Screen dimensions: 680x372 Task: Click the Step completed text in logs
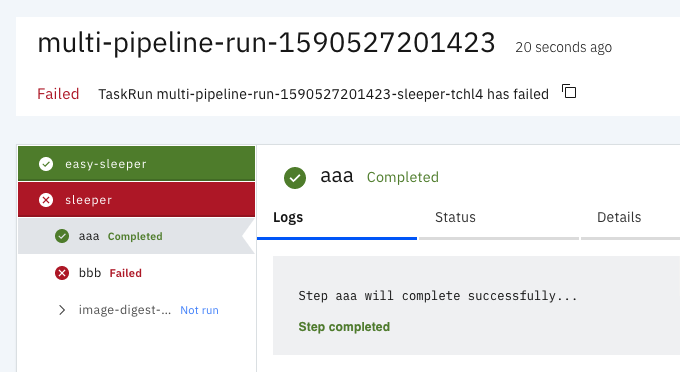344,327
